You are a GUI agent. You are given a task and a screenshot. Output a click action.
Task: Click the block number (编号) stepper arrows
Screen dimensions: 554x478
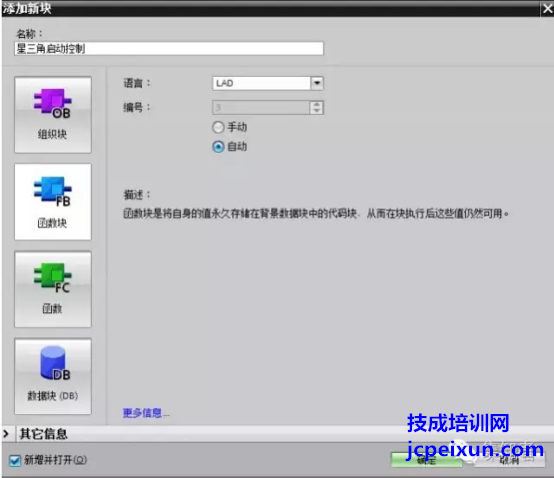[317, 107]
